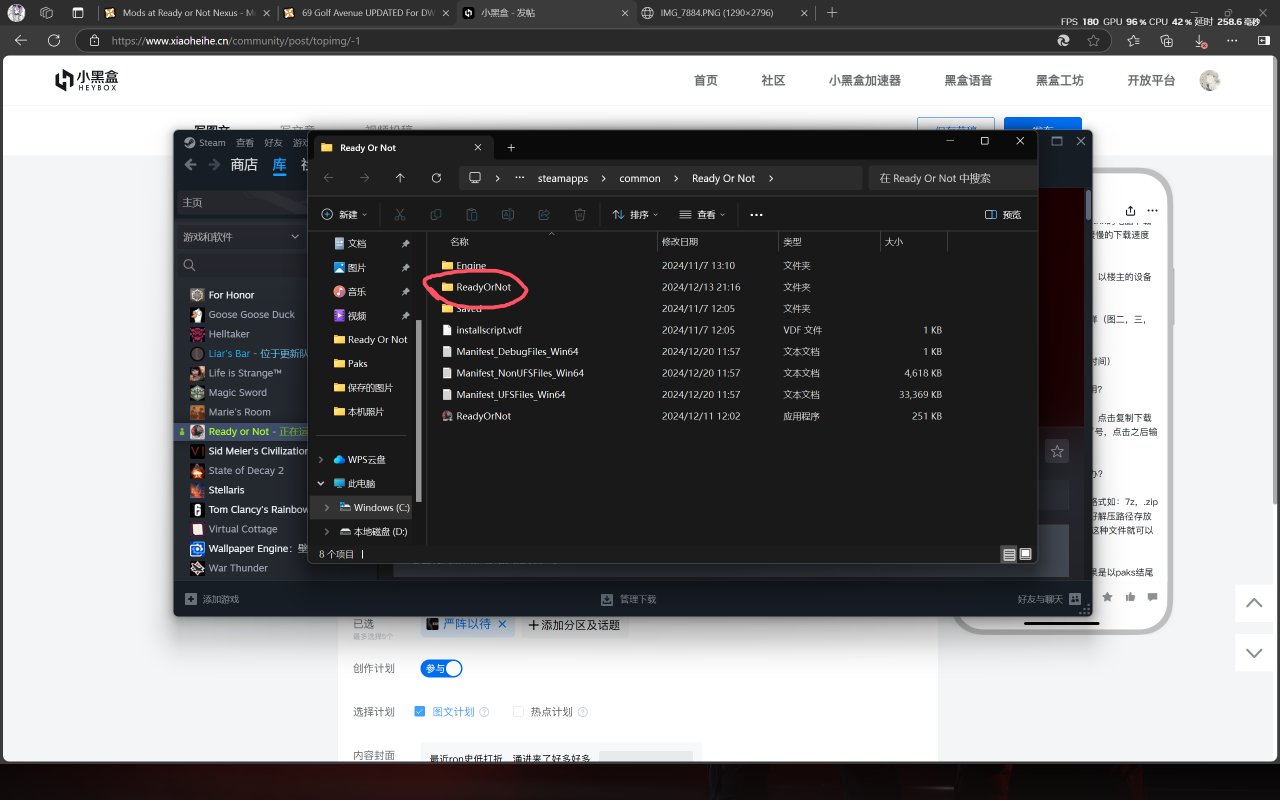1280x800 pixels.
Task: Toggle the 创作计划 参与 switch
Action: [x=442, y=668]
